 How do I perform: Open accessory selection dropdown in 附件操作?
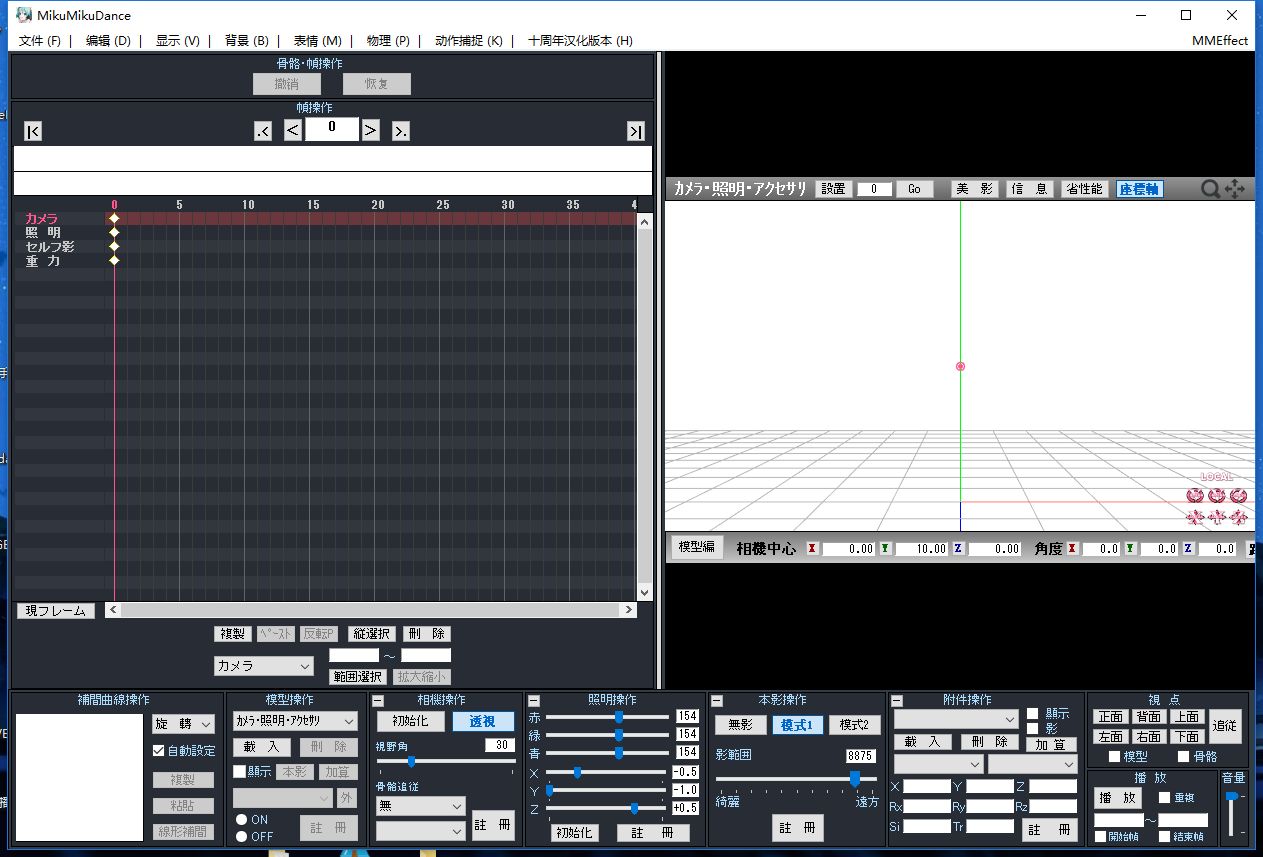click(x=956, y=719)
